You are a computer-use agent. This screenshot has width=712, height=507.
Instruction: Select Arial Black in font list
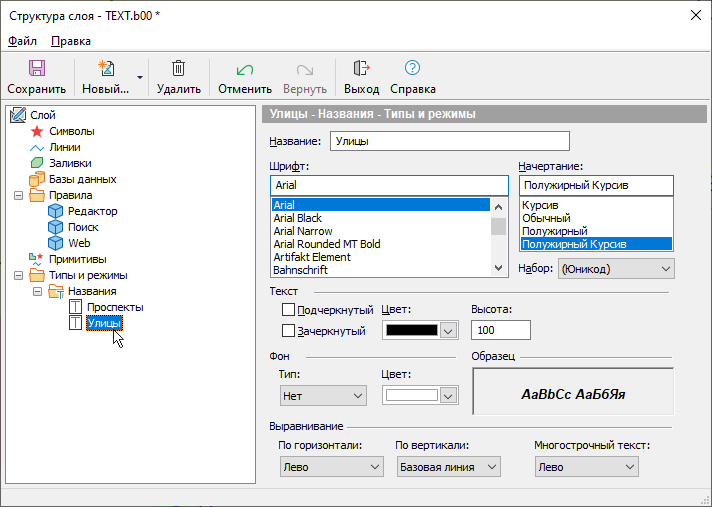[298, 218]
